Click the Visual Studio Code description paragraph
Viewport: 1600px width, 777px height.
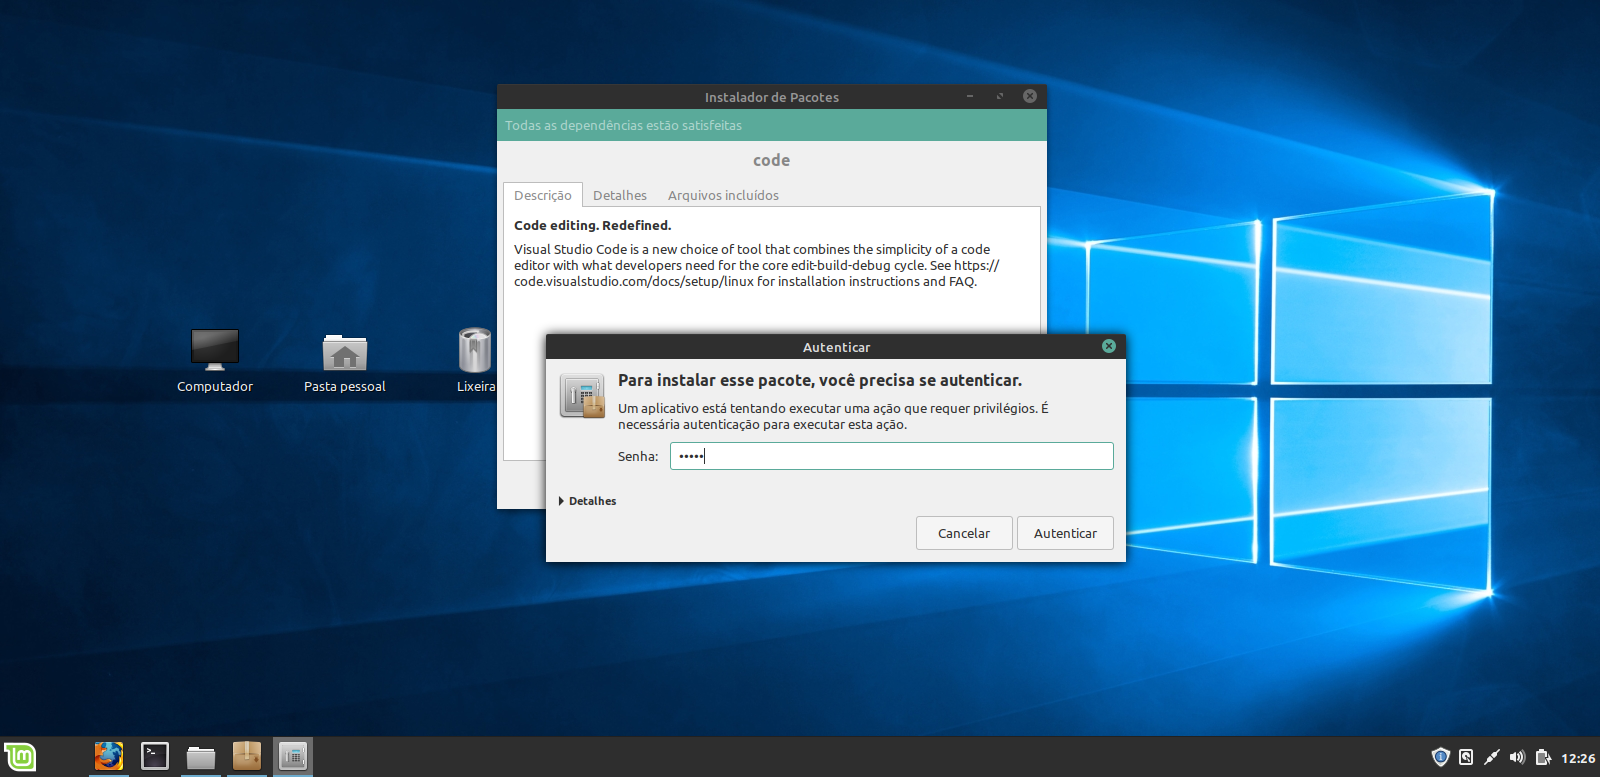(757, 265)
